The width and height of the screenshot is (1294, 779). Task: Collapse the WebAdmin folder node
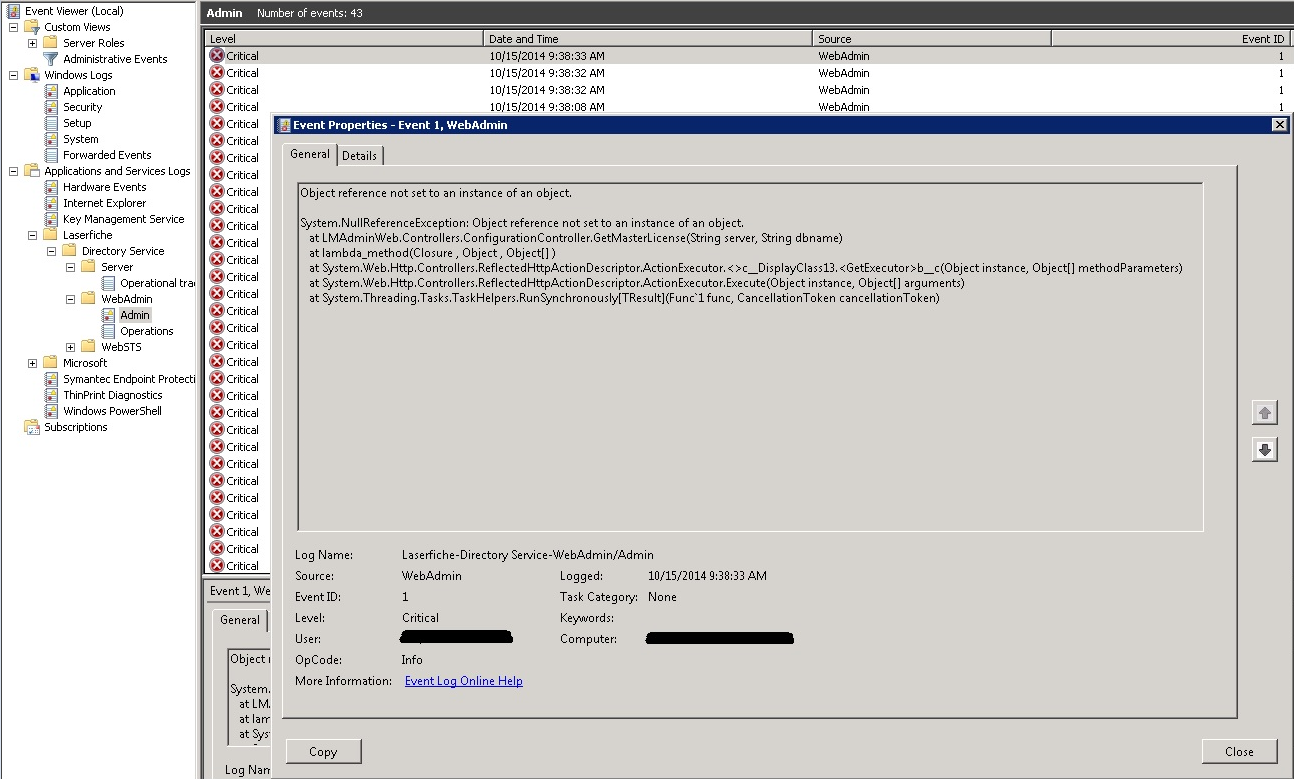coord(70,299)
